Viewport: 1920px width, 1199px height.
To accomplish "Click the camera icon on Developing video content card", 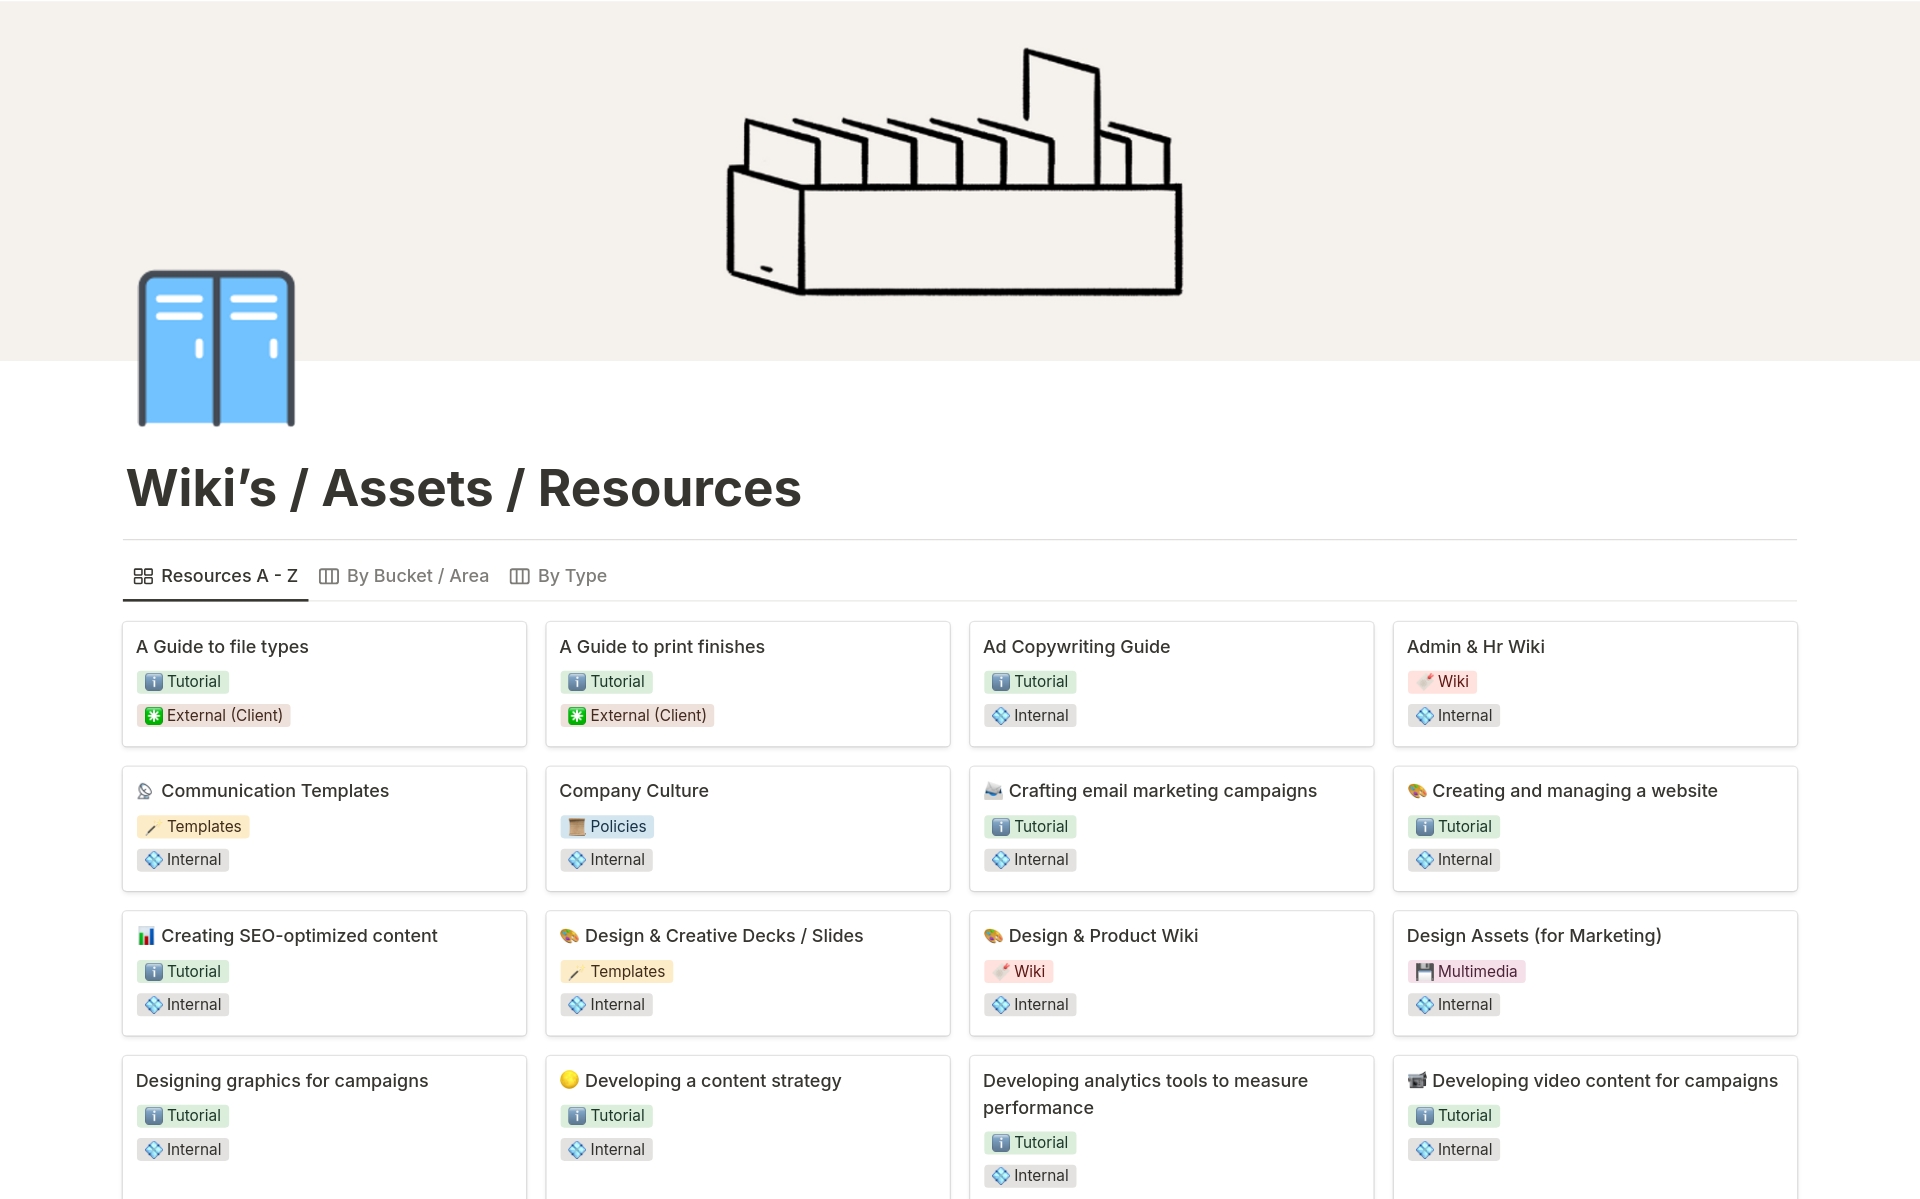I will pos(1416,1081).
